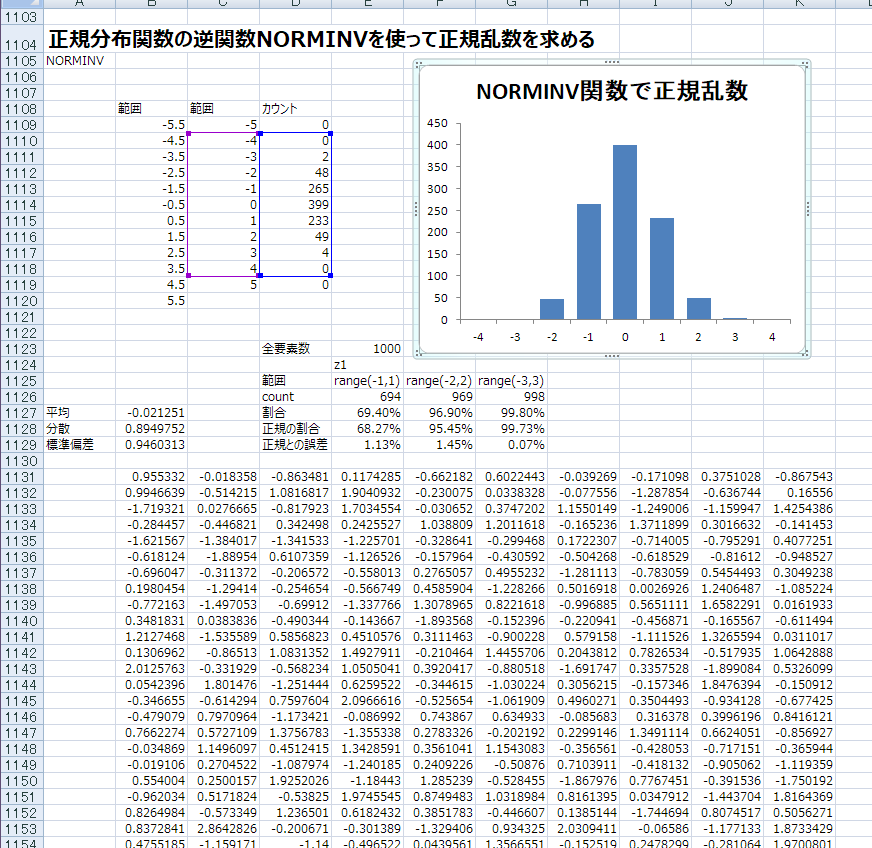Click the 全要素数 label cell
Viewport: 872px width, 848px height.
click(x=295, y=349)
